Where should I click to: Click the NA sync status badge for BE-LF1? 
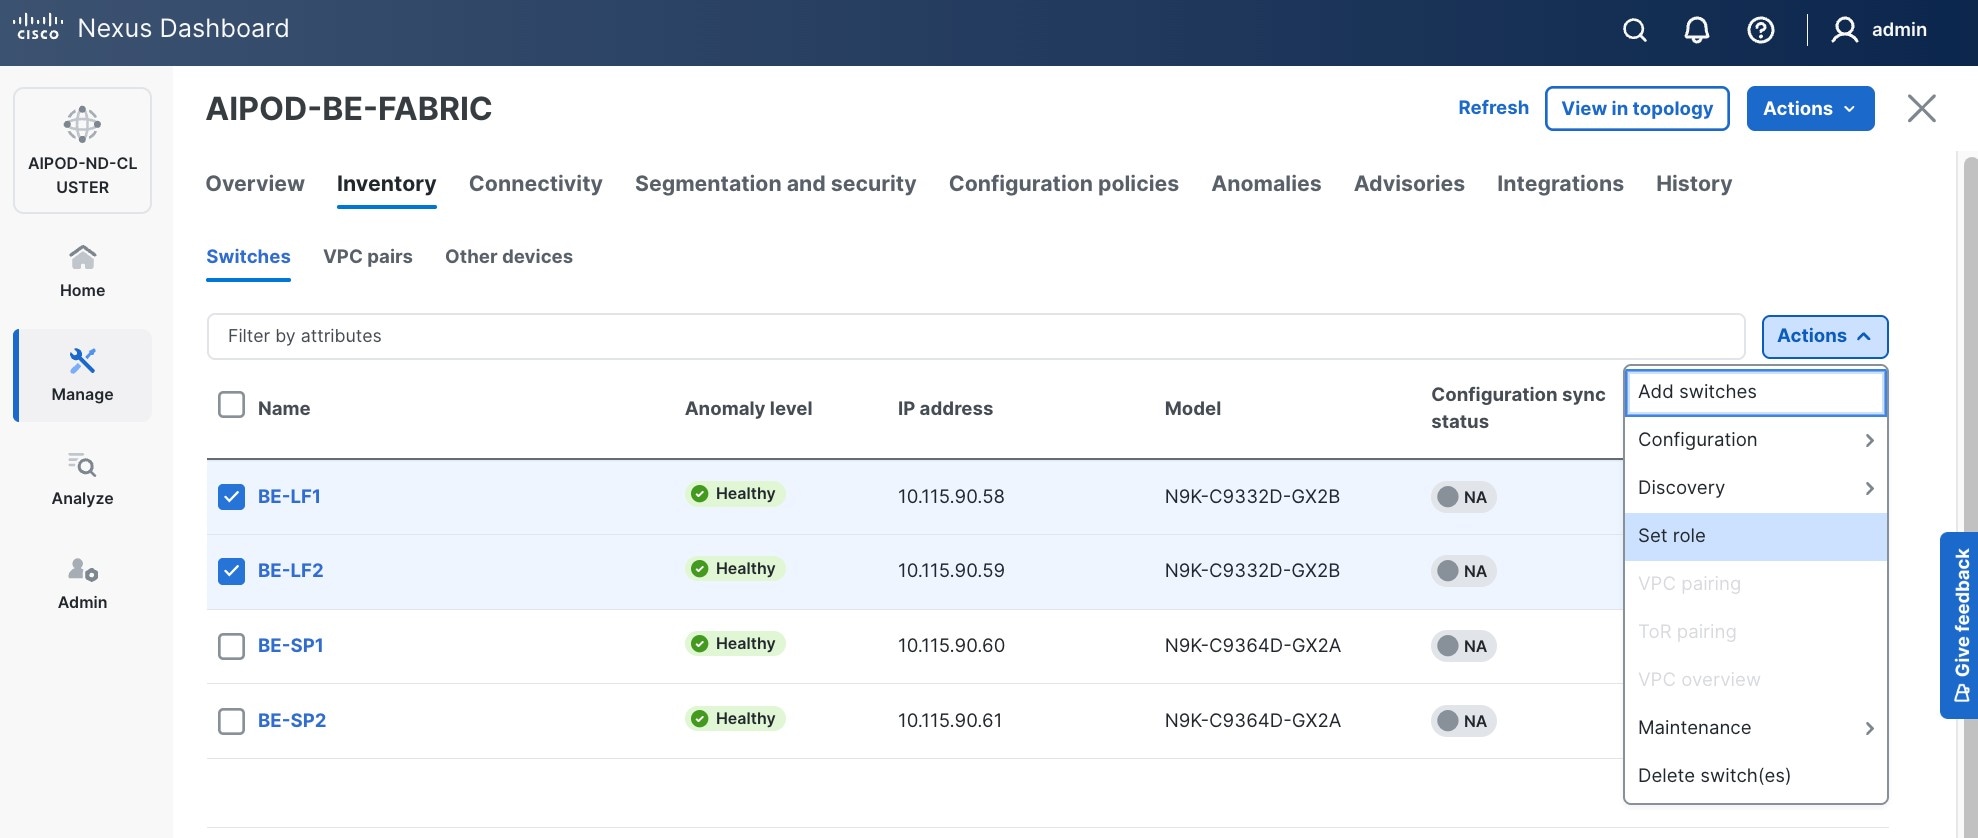pyautogui.click(x=1463, y=497)
